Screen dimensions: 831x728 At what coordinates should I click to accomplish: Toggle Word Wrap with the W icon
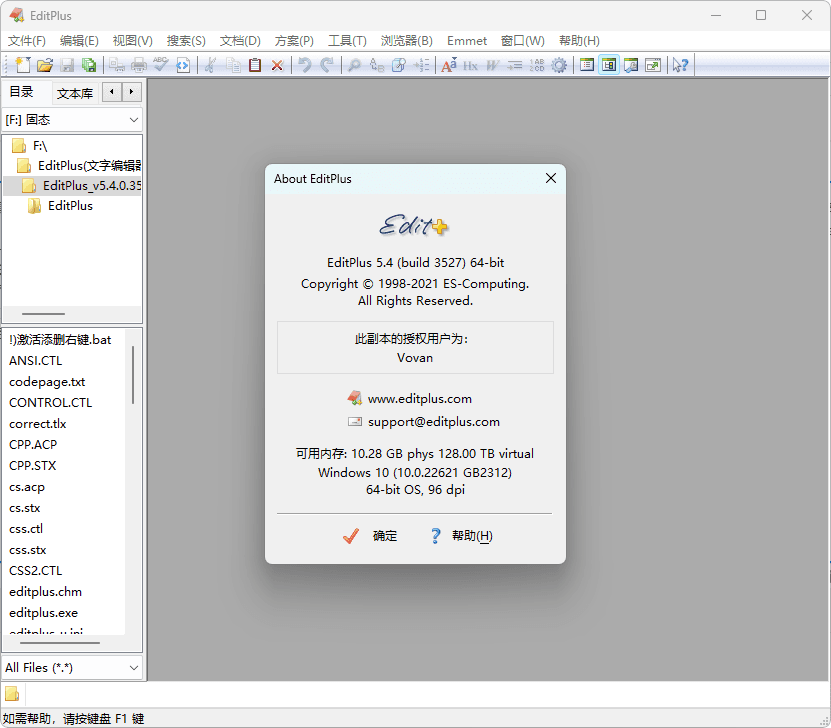[493, 65]
